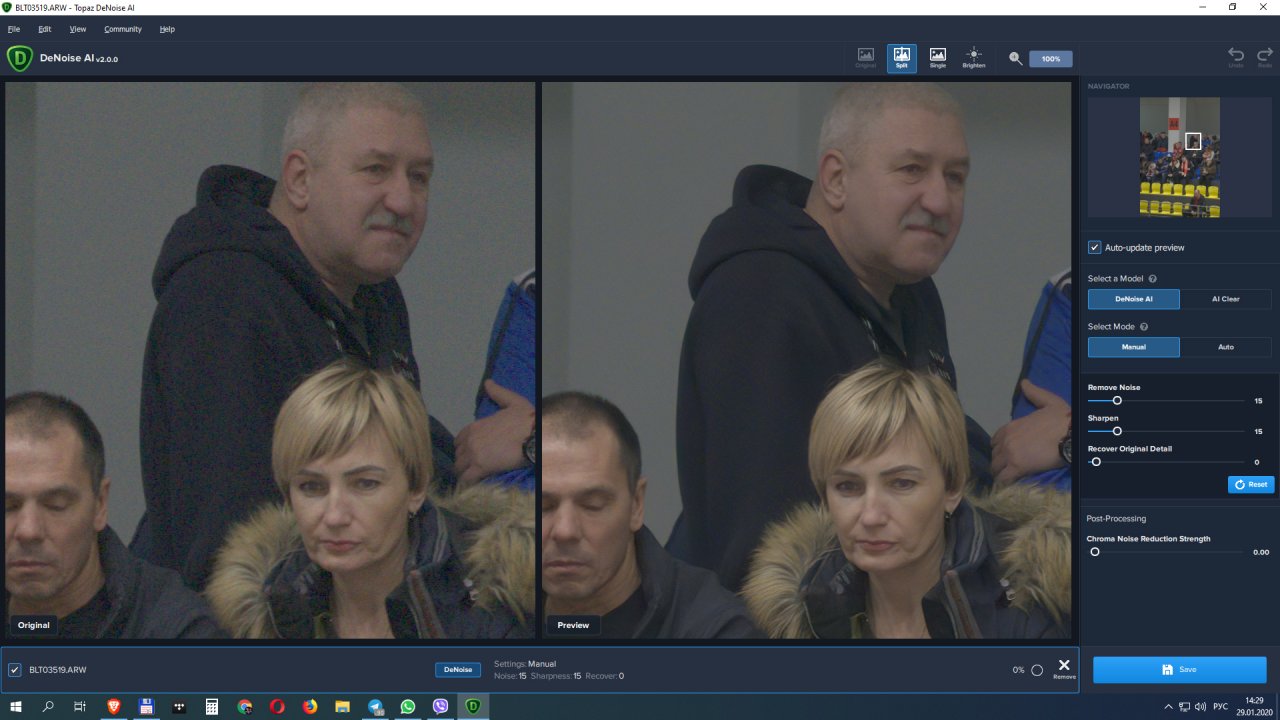Open Chrome from the taskbar
This screenshot has height=720, width=1280.
[x=245, y=706]
